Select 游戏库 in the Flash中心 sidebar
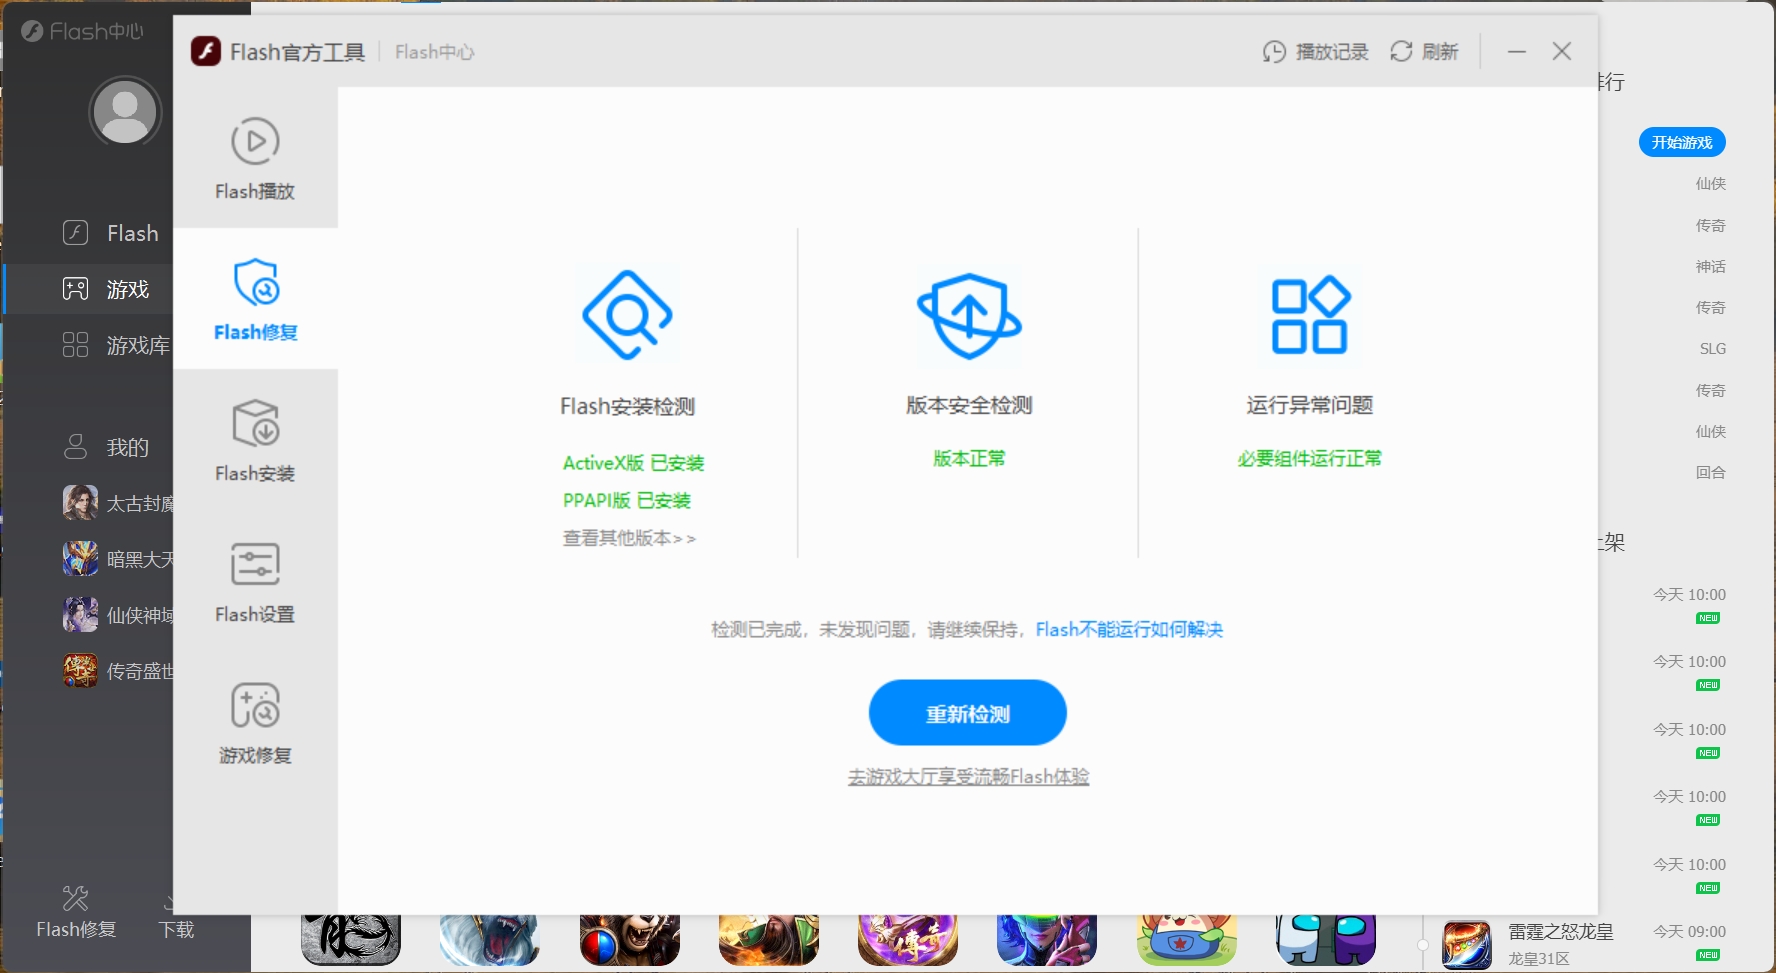 (x=115, y=345)
